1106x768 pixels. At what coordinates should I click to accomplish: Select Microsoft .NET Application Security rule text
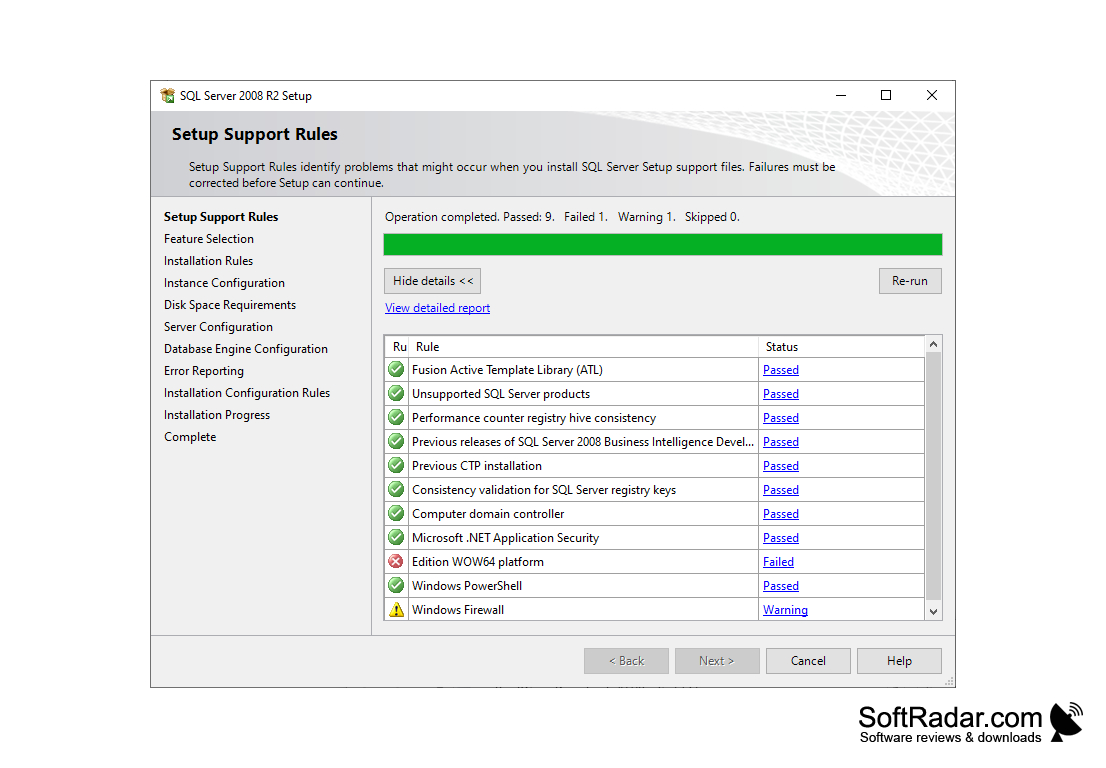pos(505,538)
